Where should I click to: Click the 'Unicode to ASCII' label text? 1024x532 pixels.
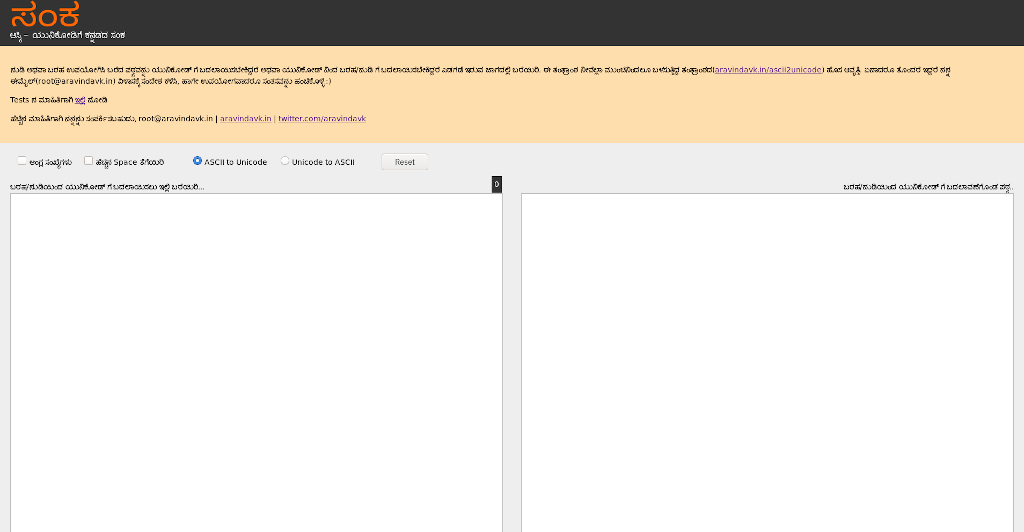pyautogui.click(x=323, y=161)
